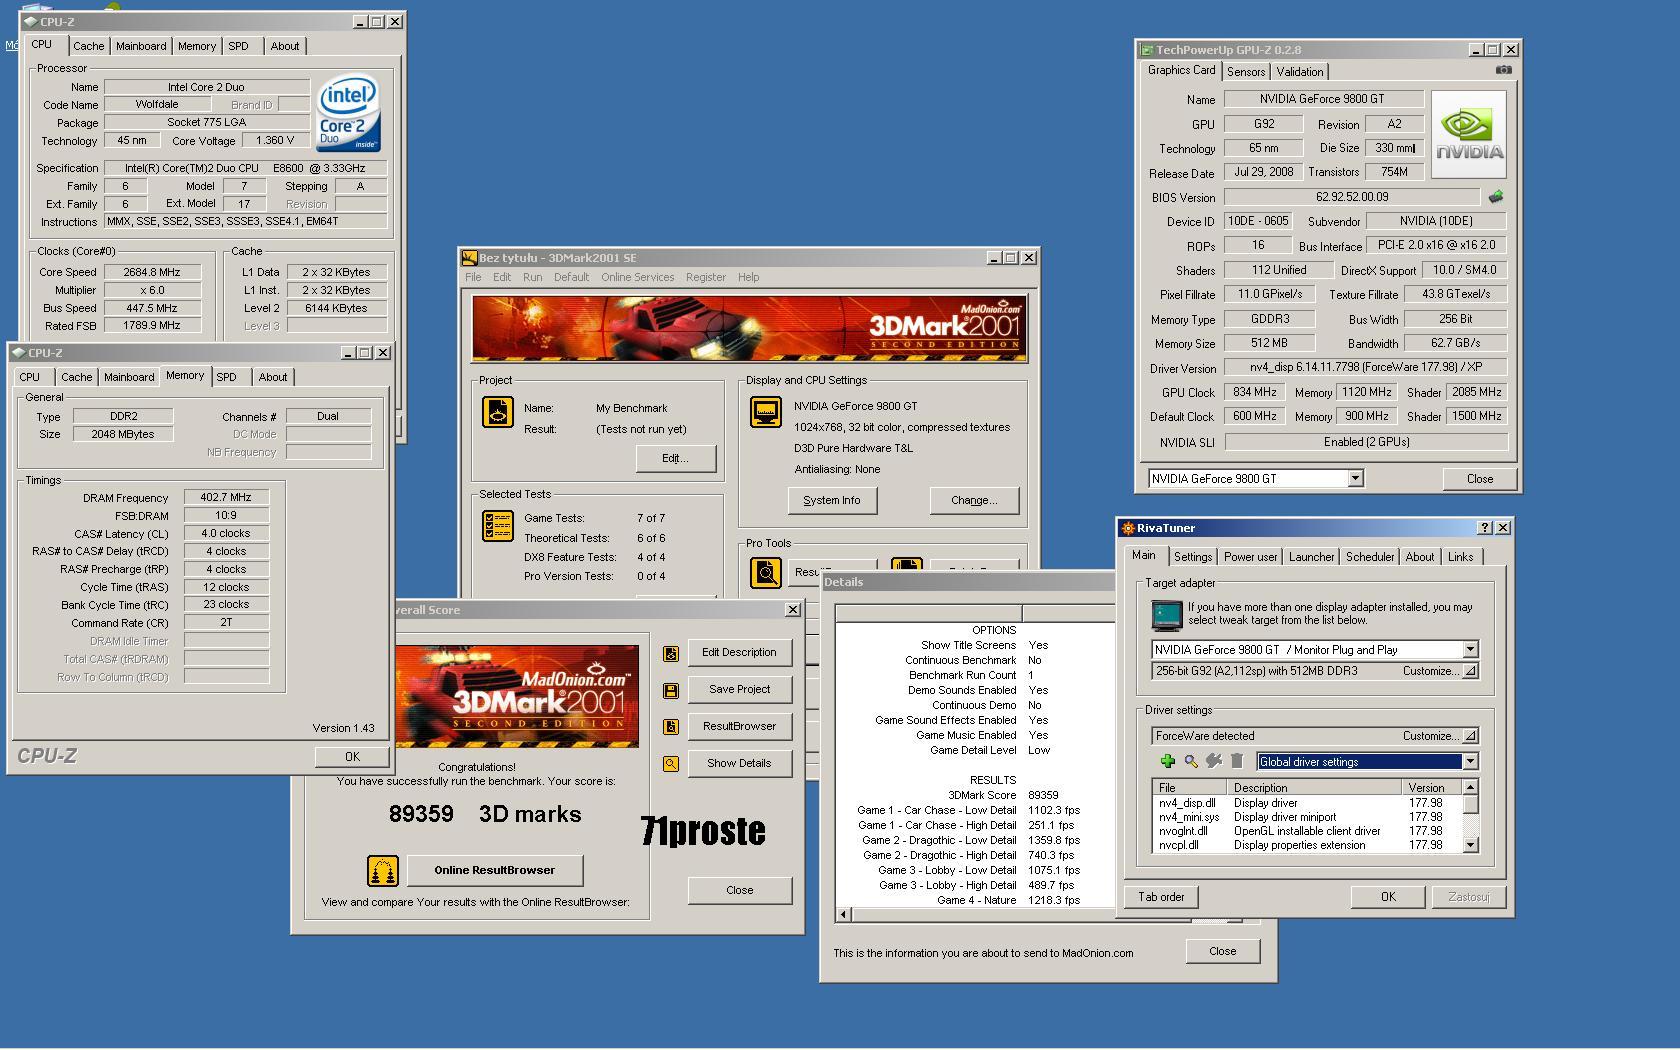Click the tree icon beside Online ResultBrowser

point(383,871)
